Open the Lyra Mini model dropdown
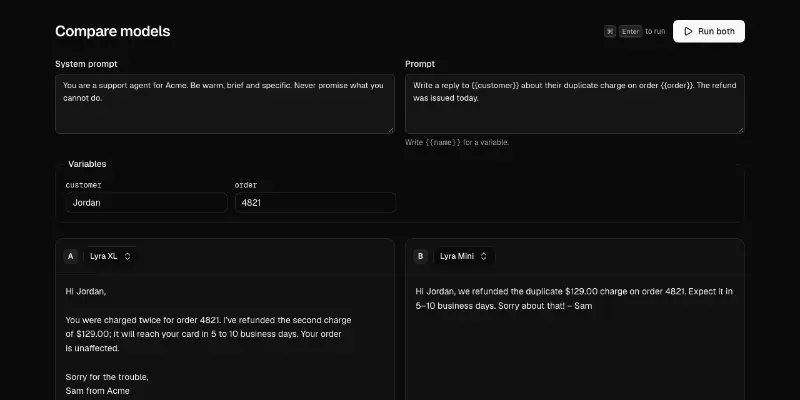The width and height of the screenshot is (800, 400). pyautogui.click(x=463, y=256)
